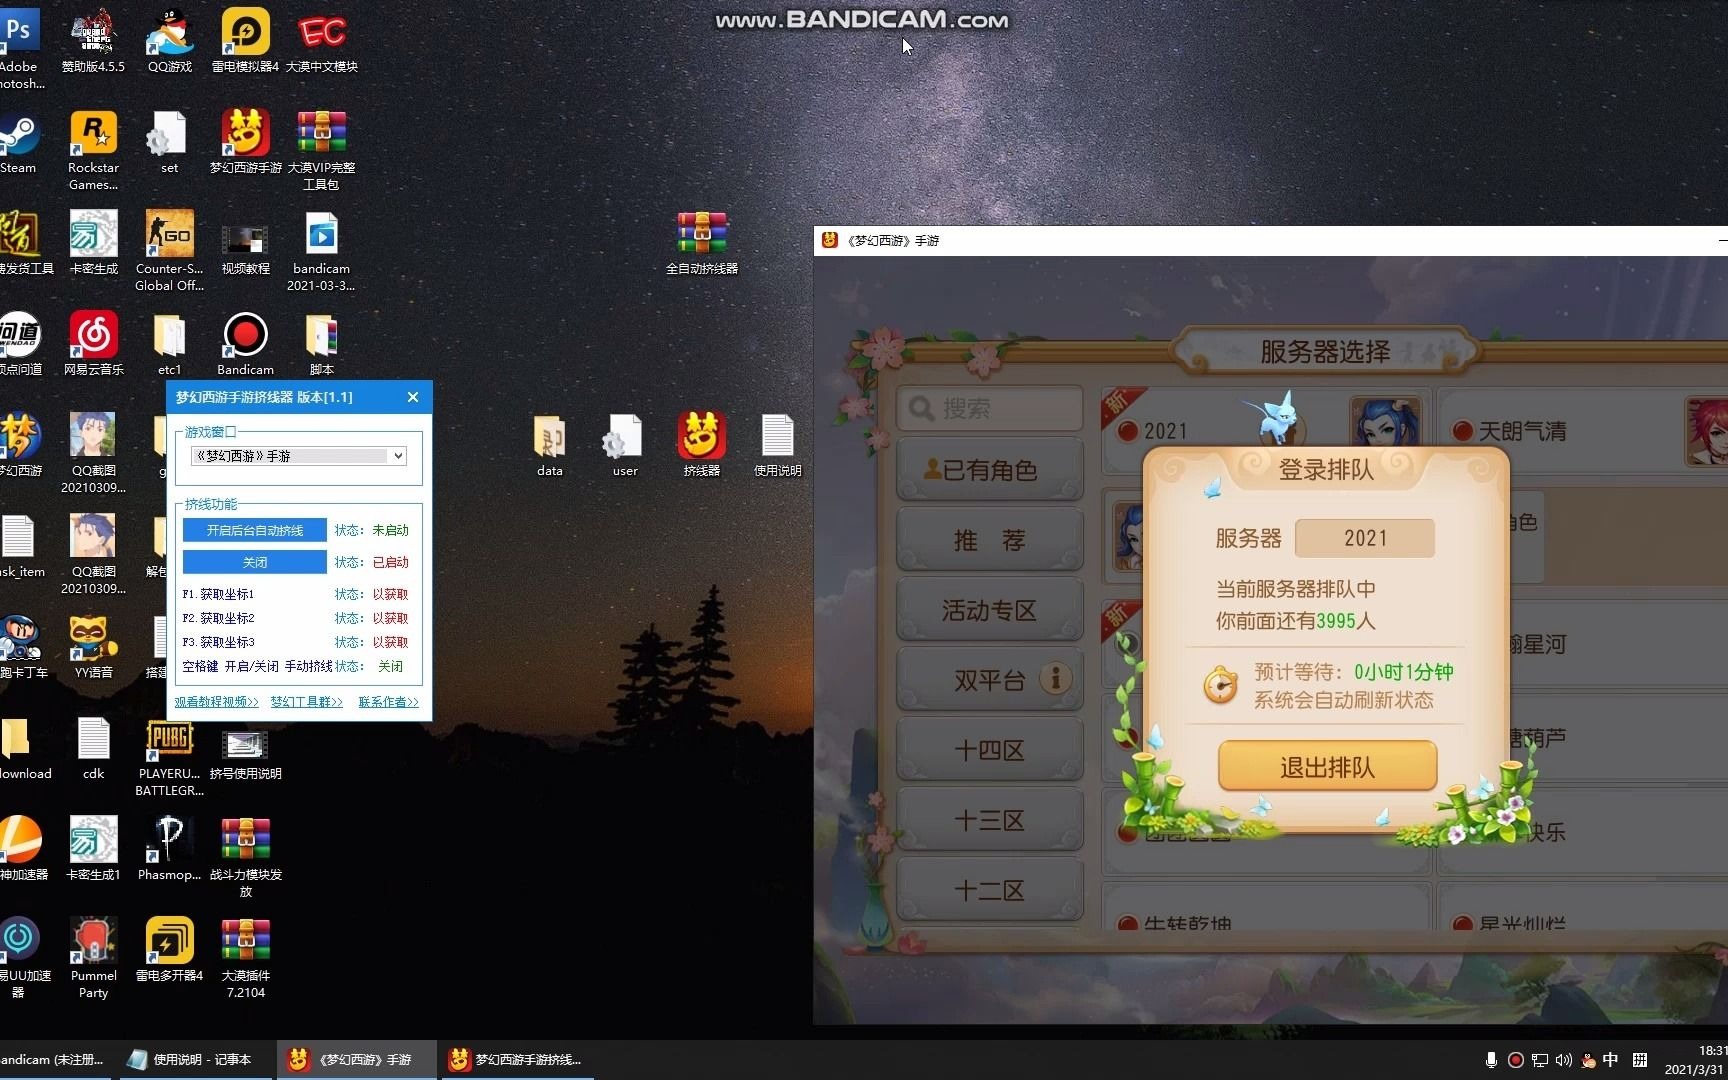Open 使用说明 text file icon

click(x=777, y=445)
